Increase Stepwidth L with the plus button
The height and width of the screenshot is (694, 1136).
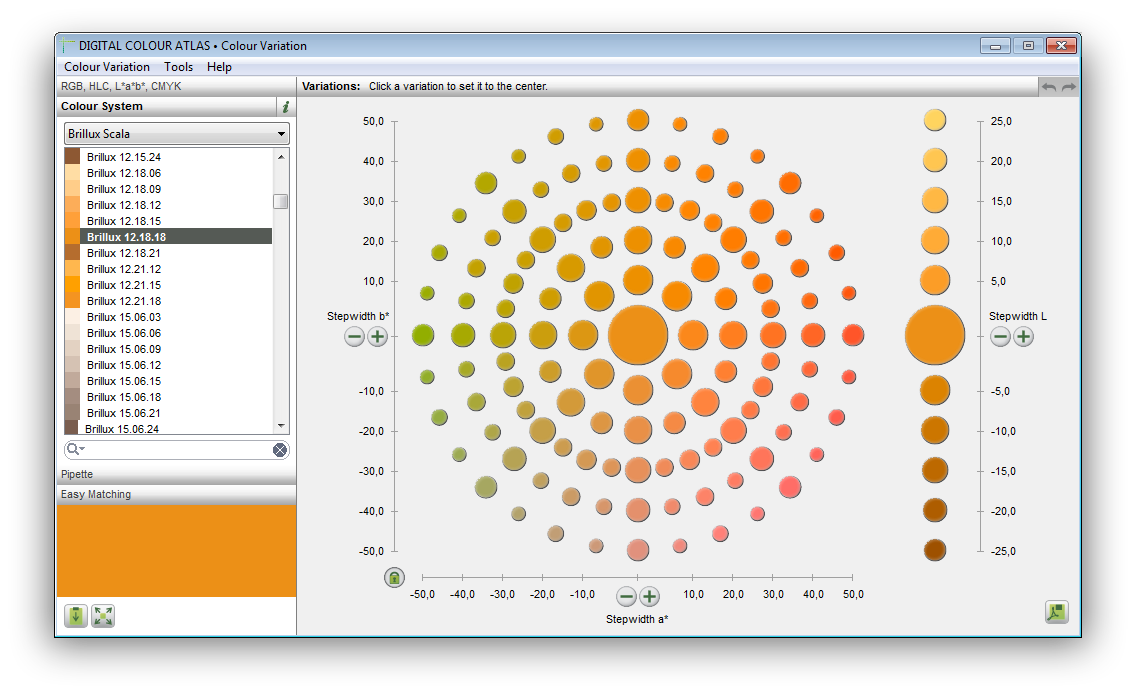(x=1023, y=337)
